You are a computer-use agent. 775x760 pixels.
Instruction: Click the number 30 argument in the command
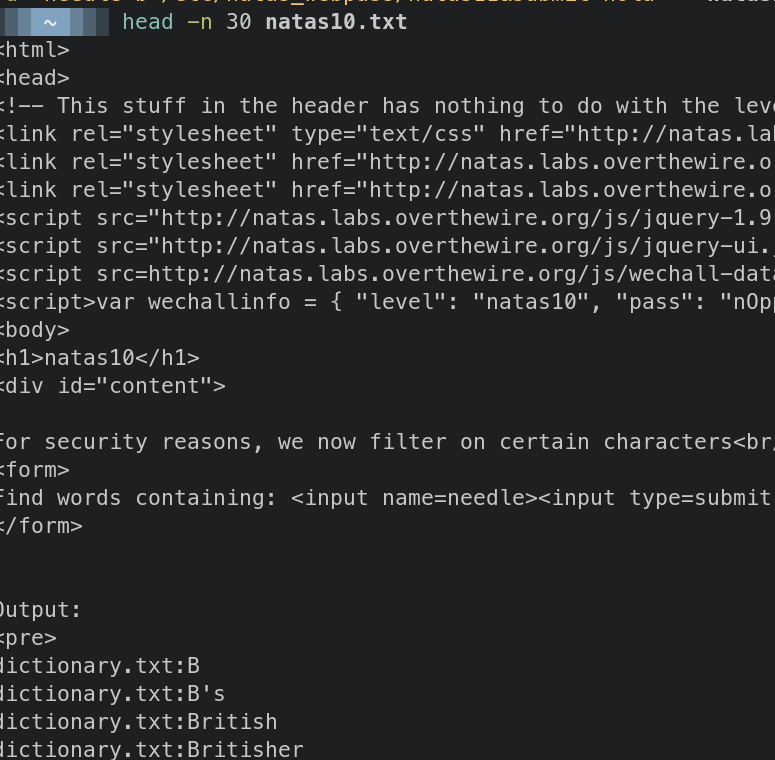point(239,21)
